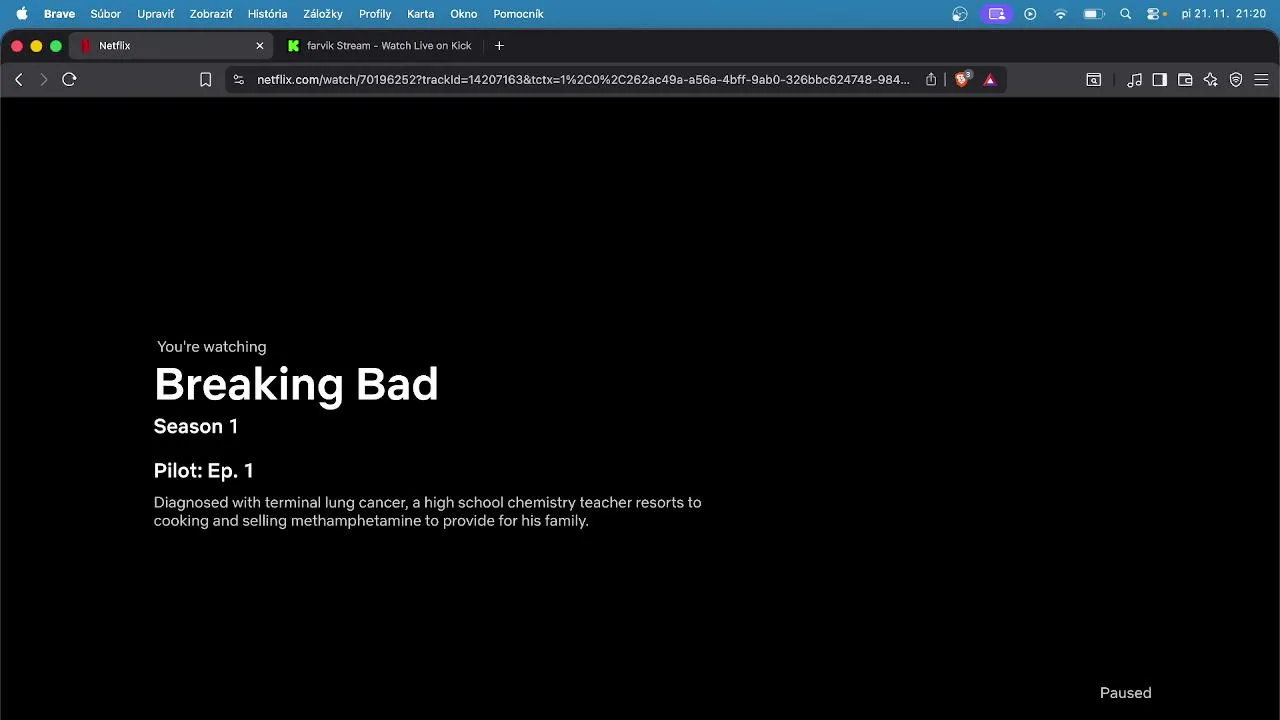
Task: Open the Now Playing menu bar icon
Action: coord(1031,14)
